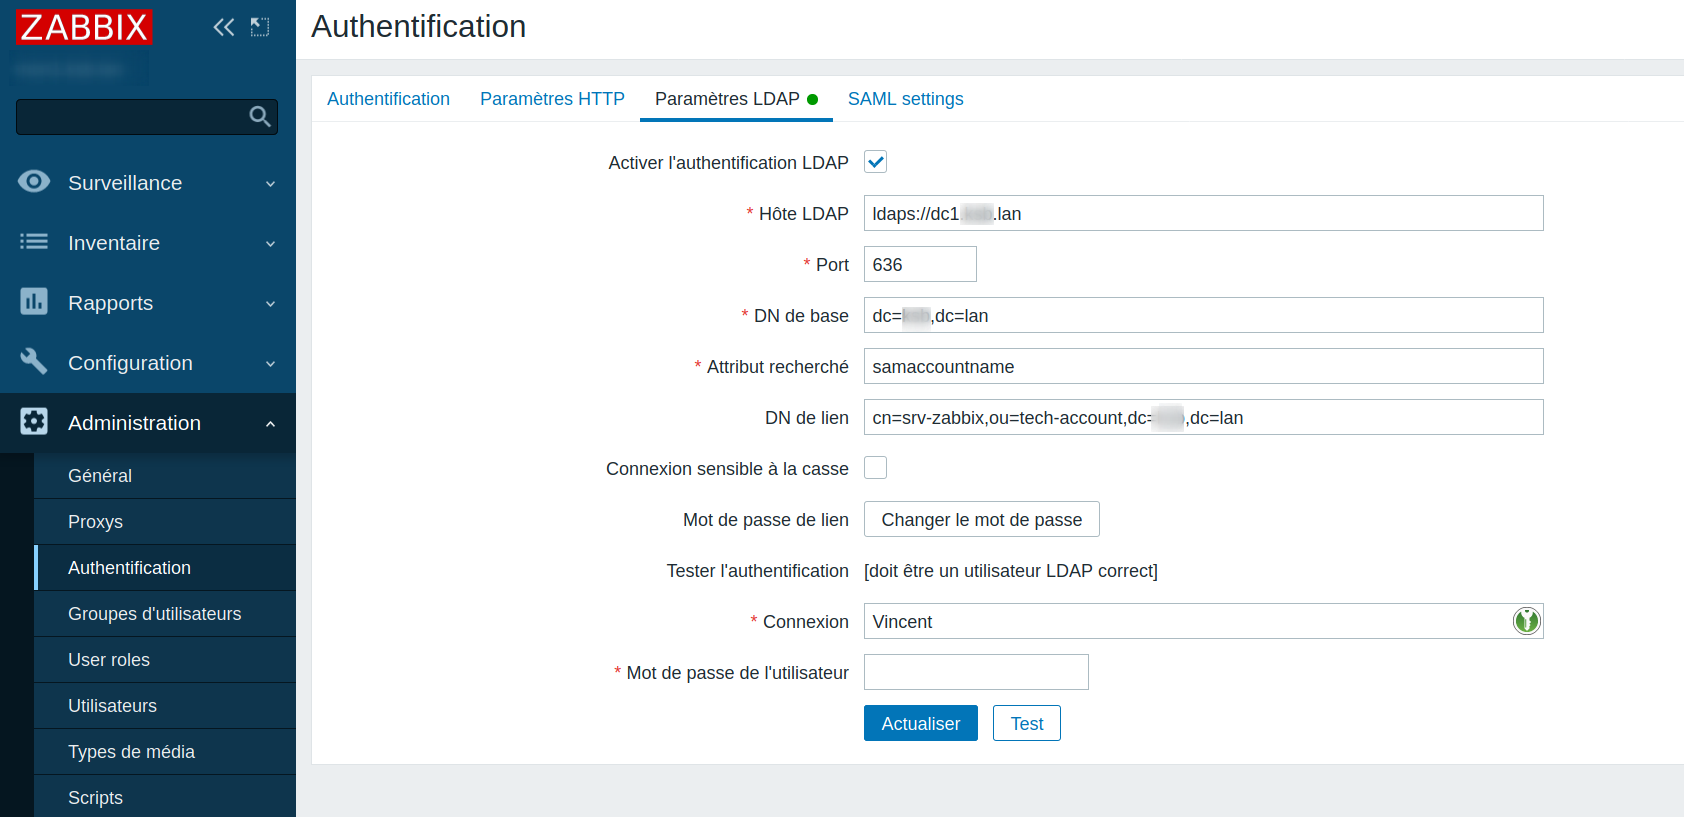Expand the Surveillance menu chevron
This screenshot has height=817, width=1684.
coord(270,184)
